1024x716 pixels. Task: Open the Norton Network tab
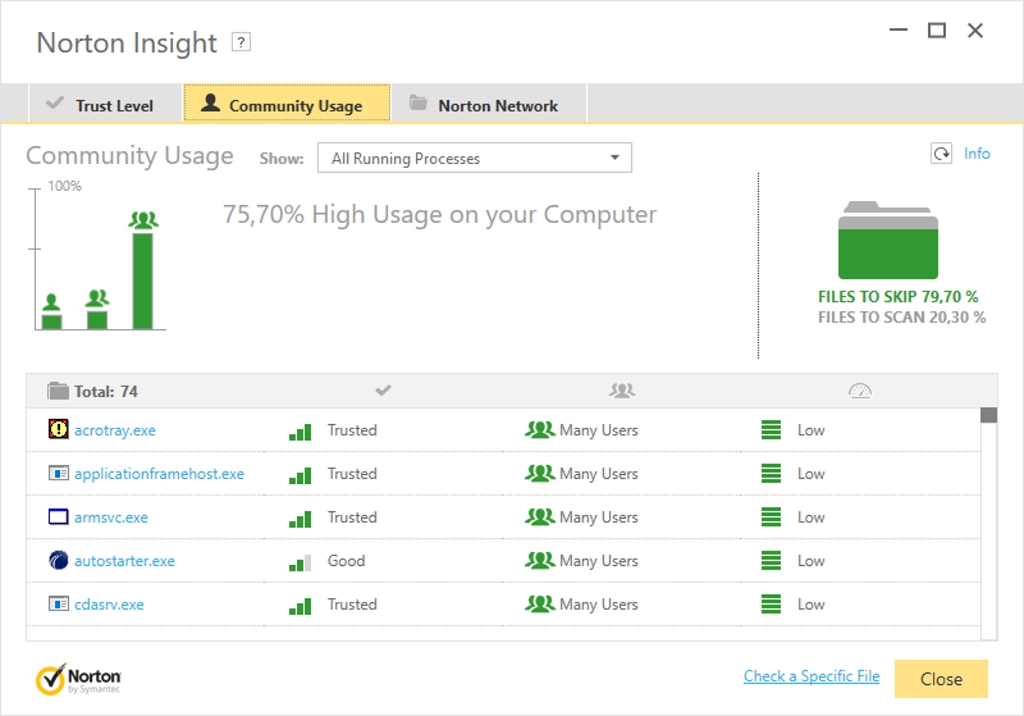(486, 105)
